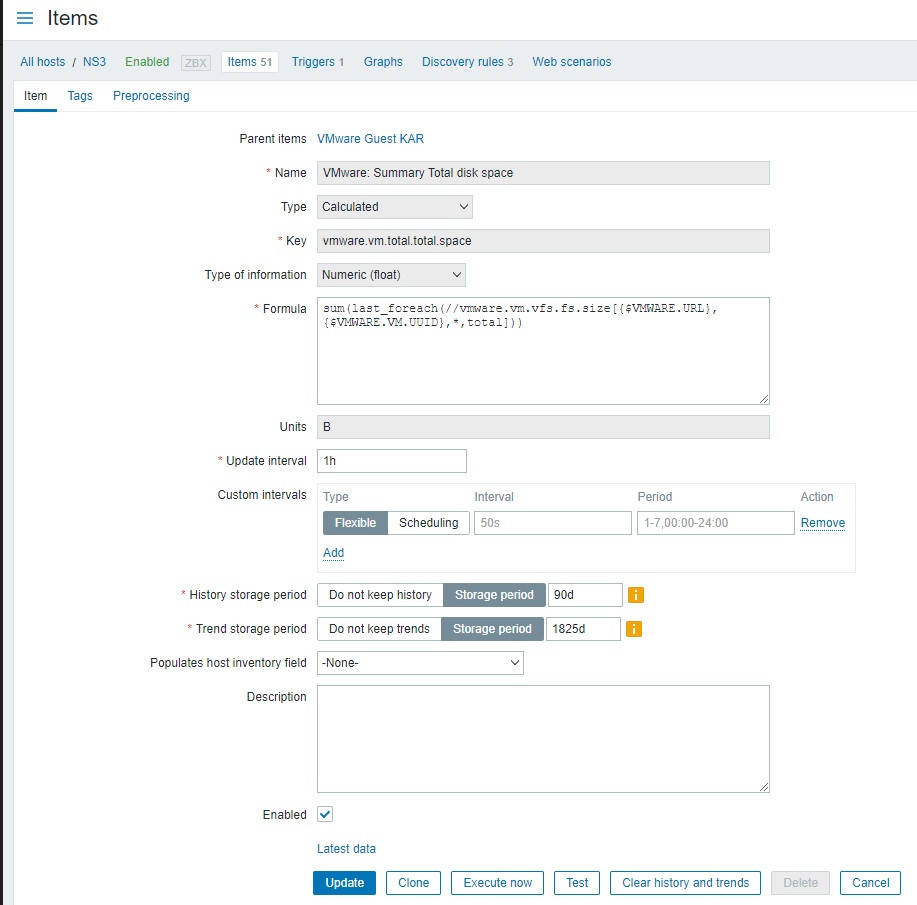The image size is (917, 905).
Task: Grab the Formula textarea resize handle
Action: [764, 399]
